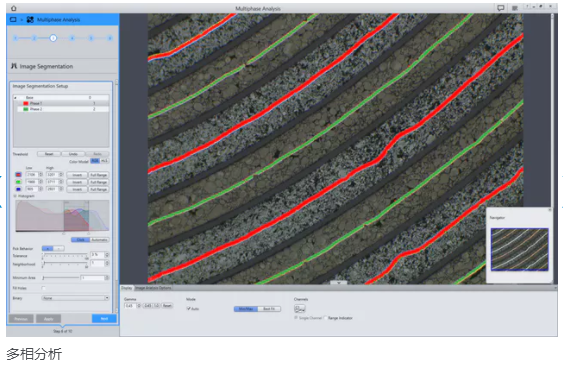Viewport: 563px width, 368px height.
Task: Click the Multiphase Analysis workflow icon
Action: click(x=30, y=20)
